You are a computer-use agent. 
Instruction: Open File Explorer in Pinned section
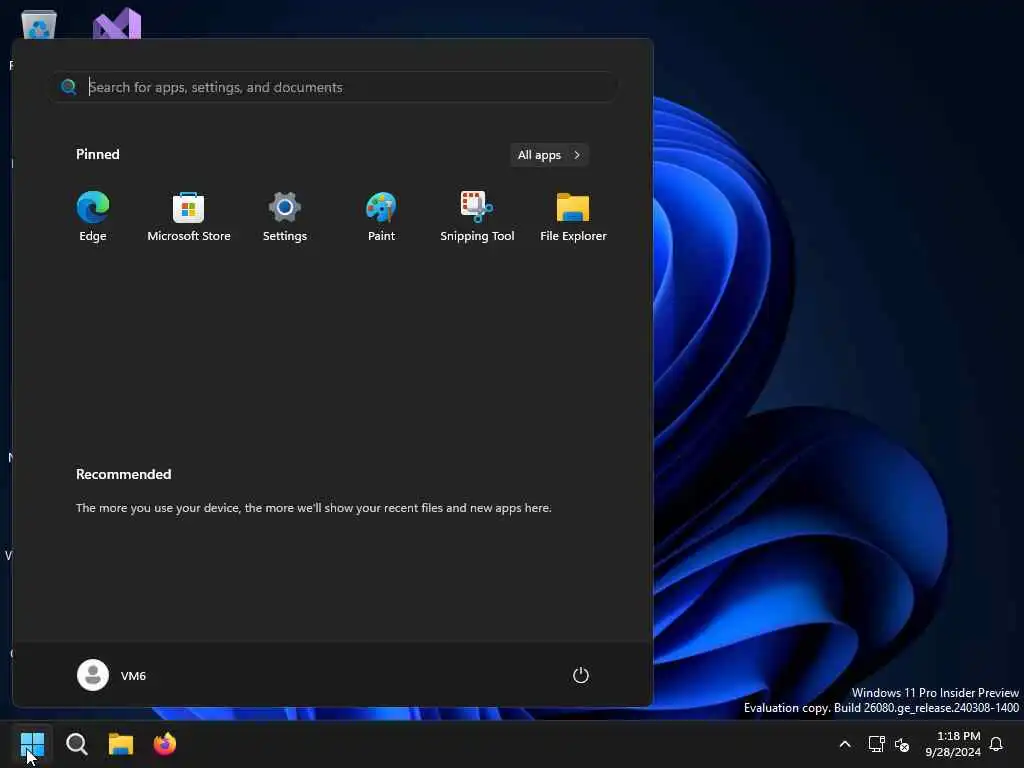(x=573, y=216)
